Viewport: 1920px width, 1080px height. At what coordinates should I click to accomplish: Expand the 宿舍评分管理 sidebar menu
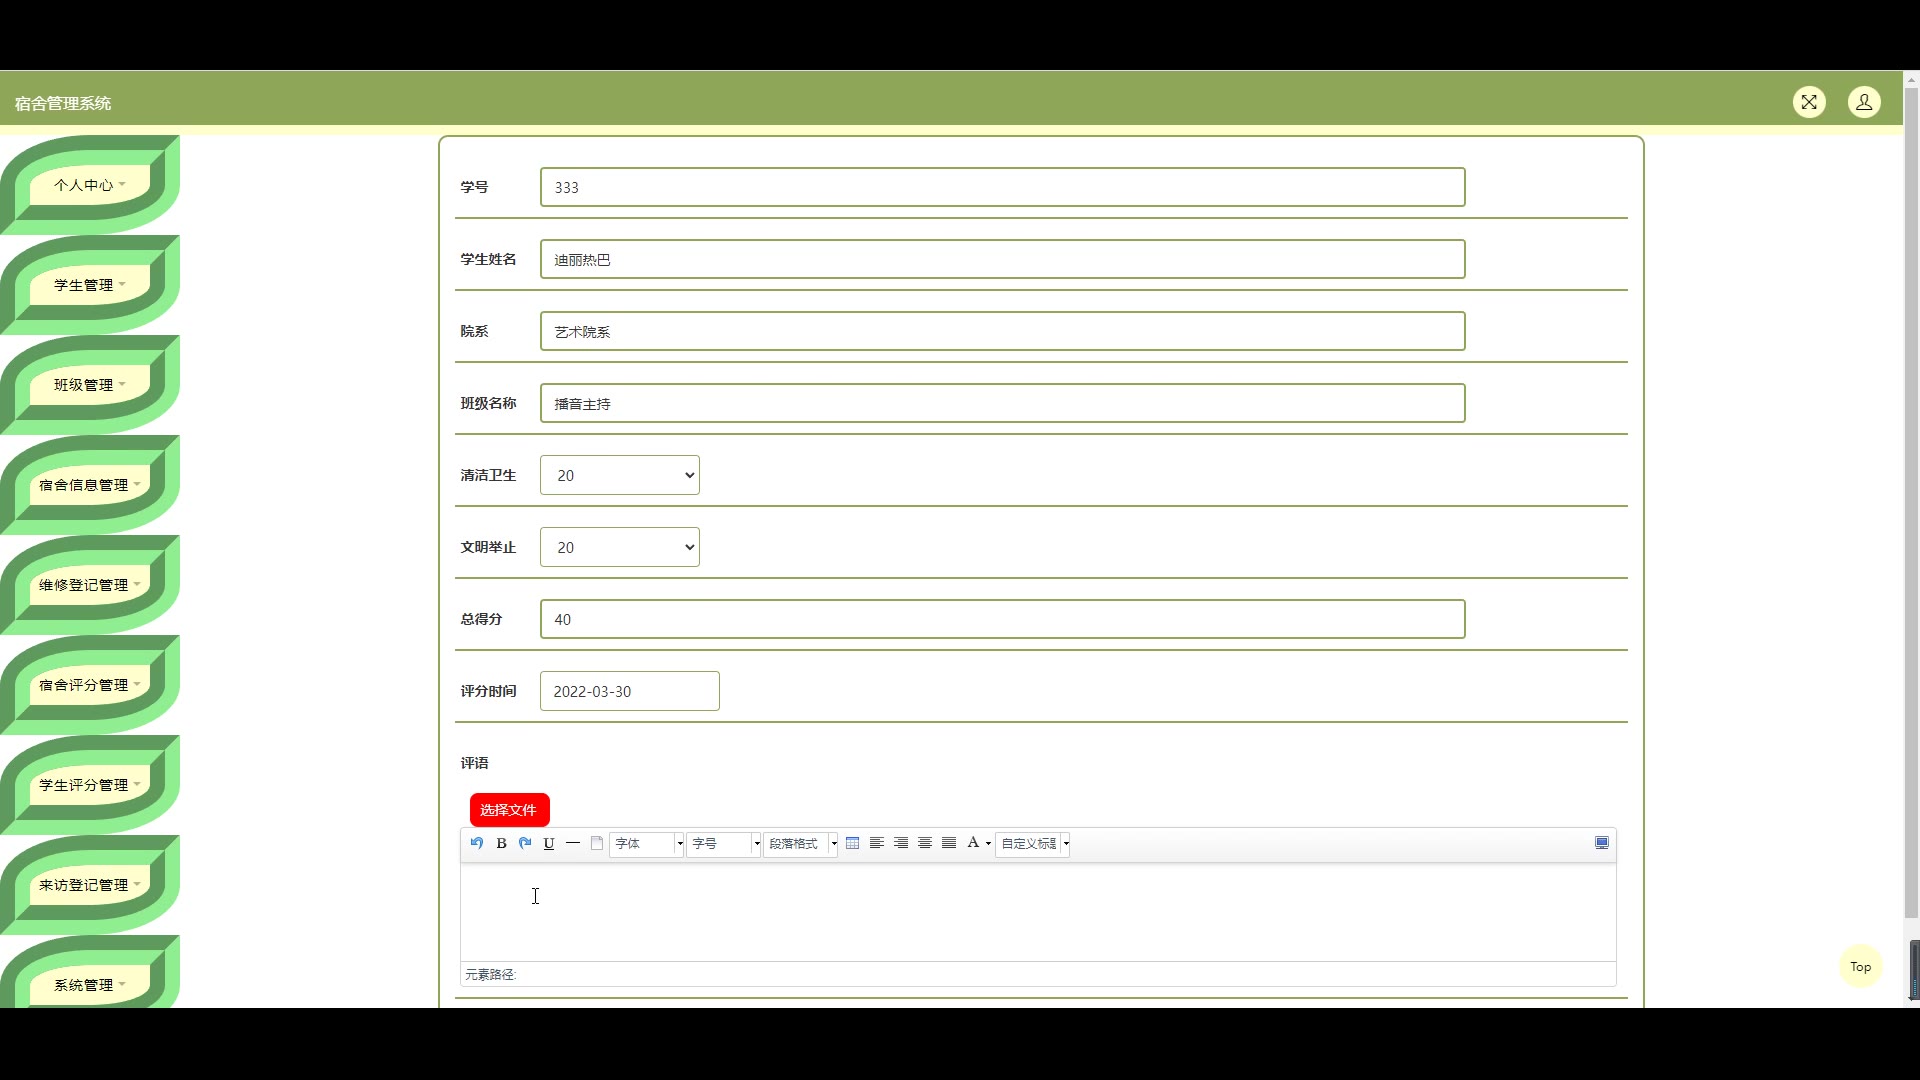pos(90,685)
